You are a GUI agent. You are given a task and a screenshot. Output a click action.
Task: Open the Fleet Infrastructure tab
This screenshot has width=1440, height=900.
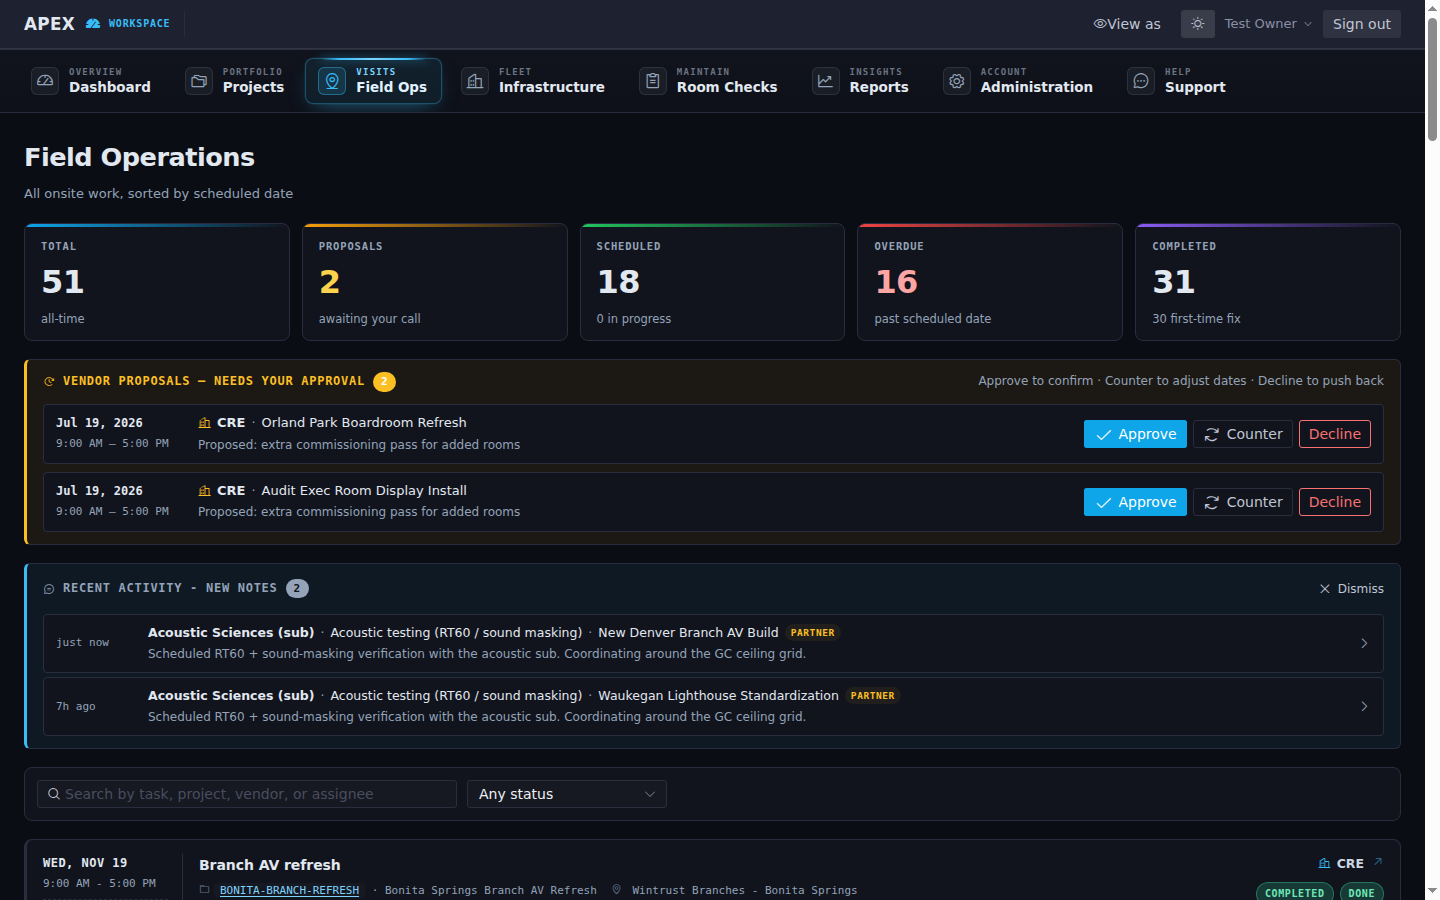[x=534, y=81]
